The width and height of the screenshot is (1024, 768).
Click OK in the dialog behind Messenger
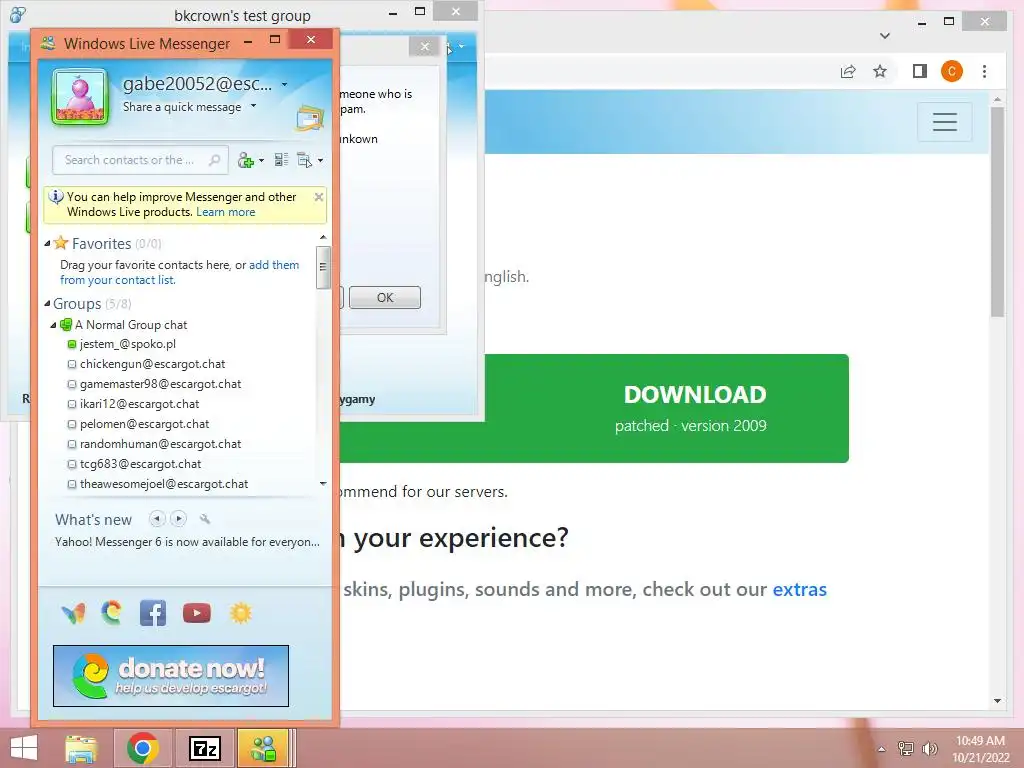tap(385, 298)
